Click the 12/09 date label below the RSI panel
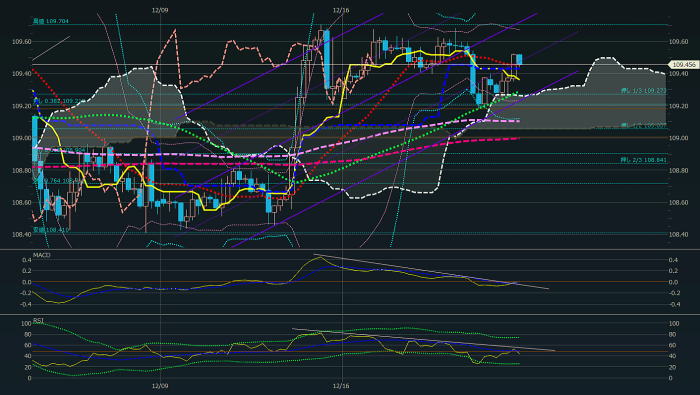This screenshot has width=700, height=395. coord(160,385)
